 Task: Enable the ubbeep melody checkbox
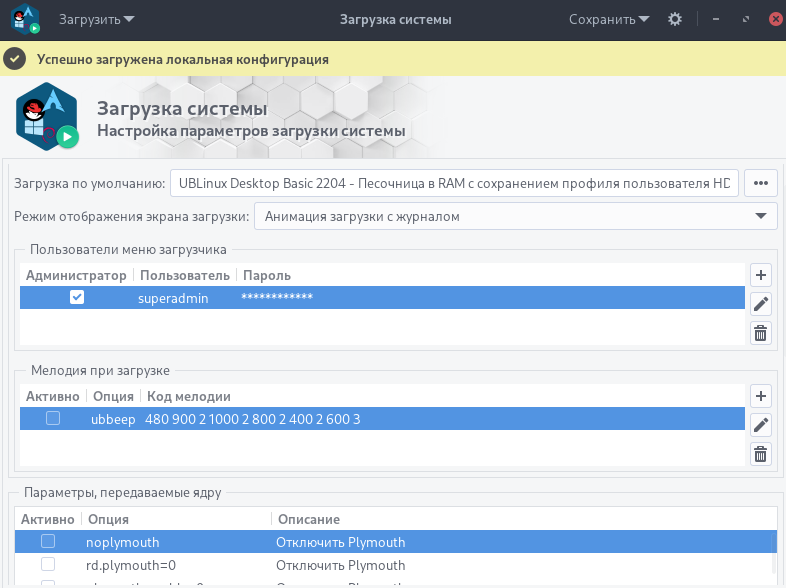pyautogui.click(x=53, y=418)
